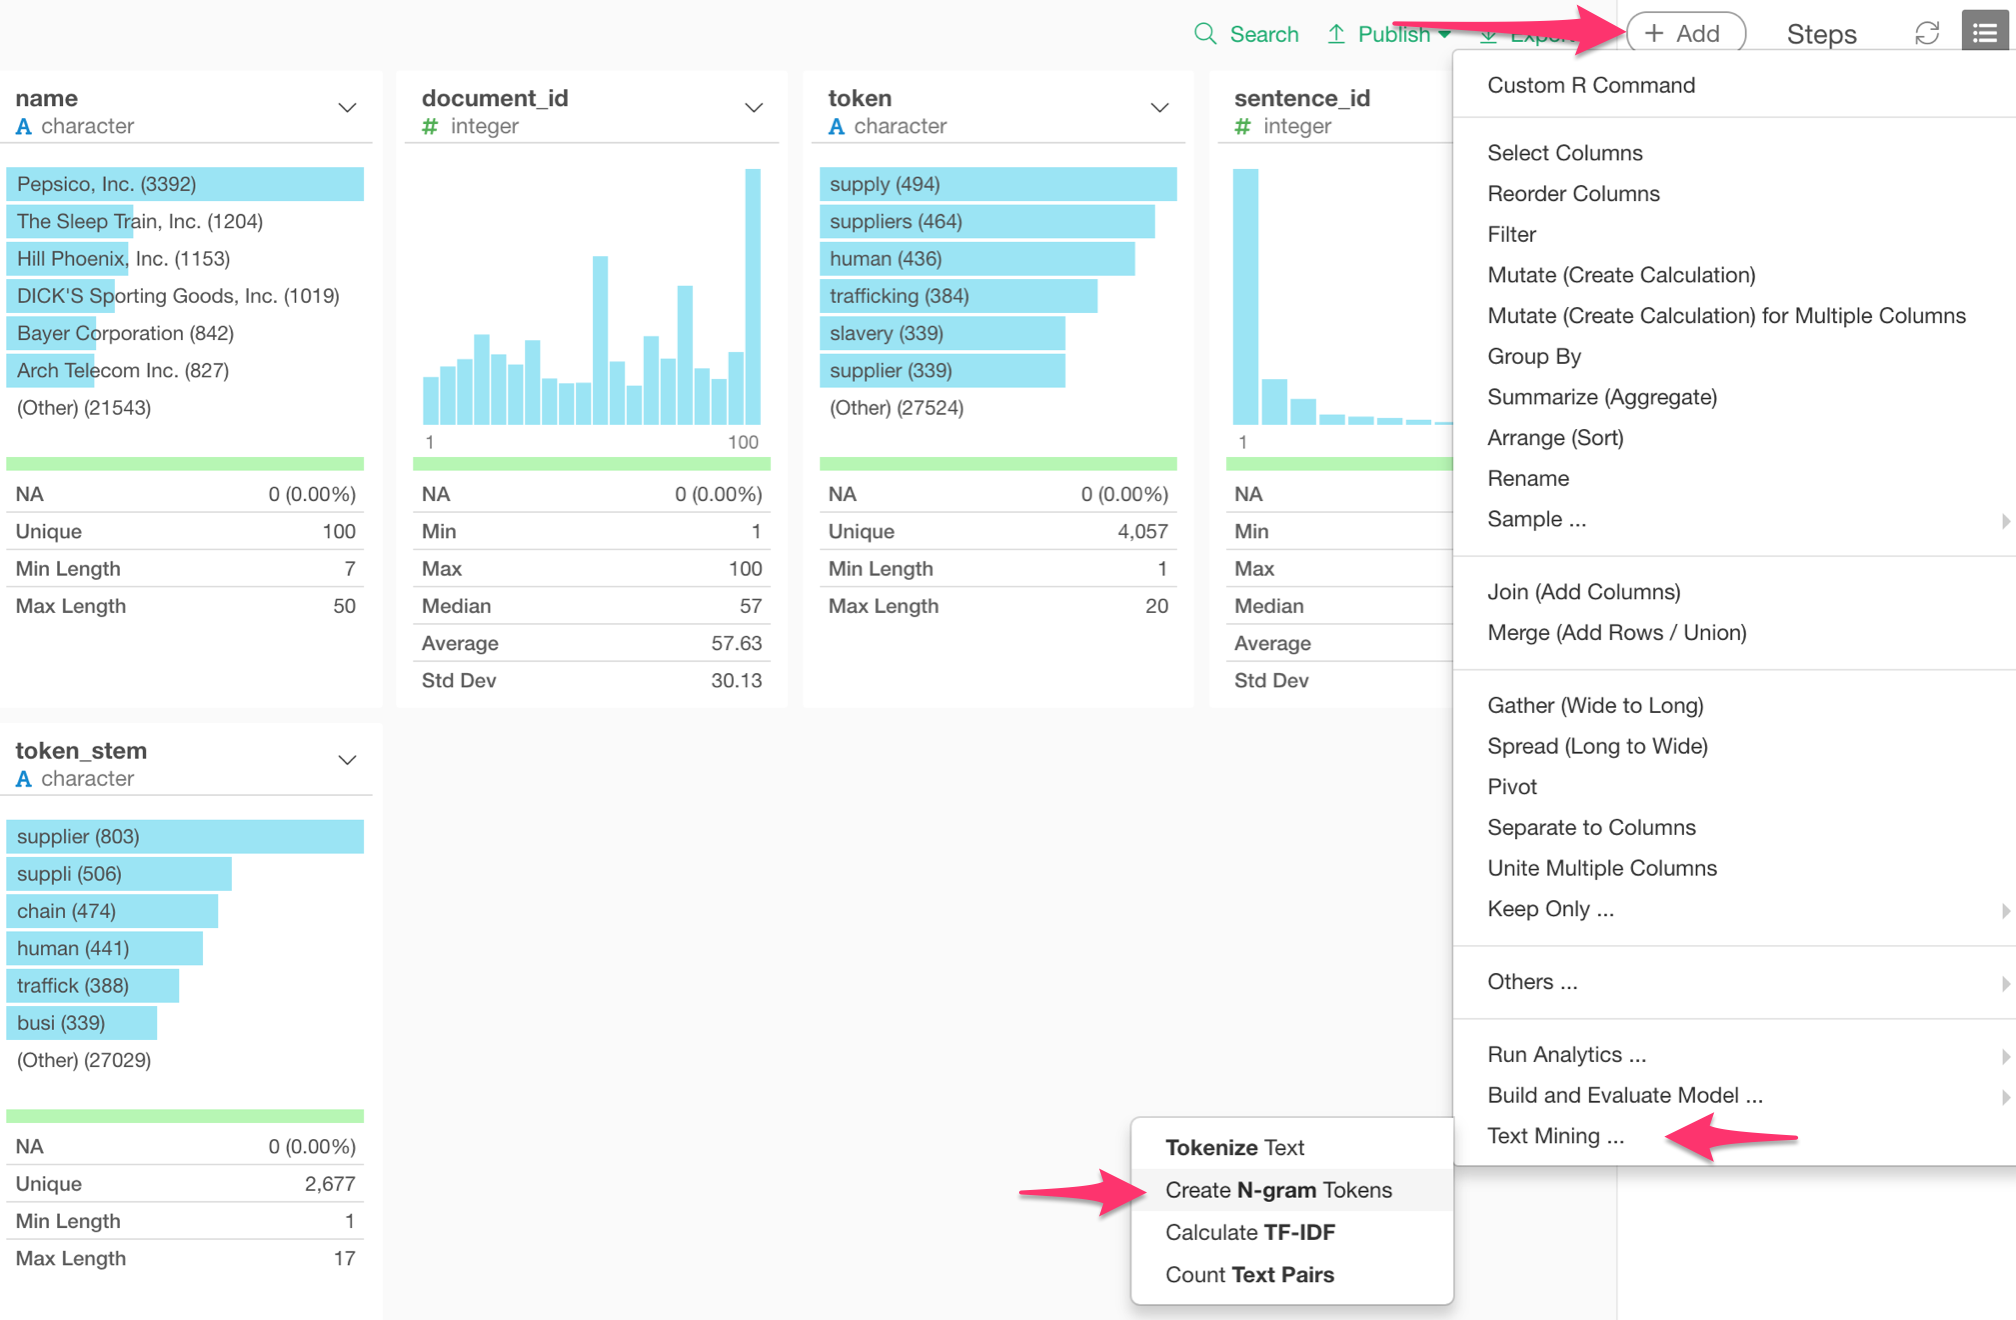Image resolution: width=2016 pixels, height=1320 pixels.
Task: Click the Publish upload icon
Action: (1335, 32)
